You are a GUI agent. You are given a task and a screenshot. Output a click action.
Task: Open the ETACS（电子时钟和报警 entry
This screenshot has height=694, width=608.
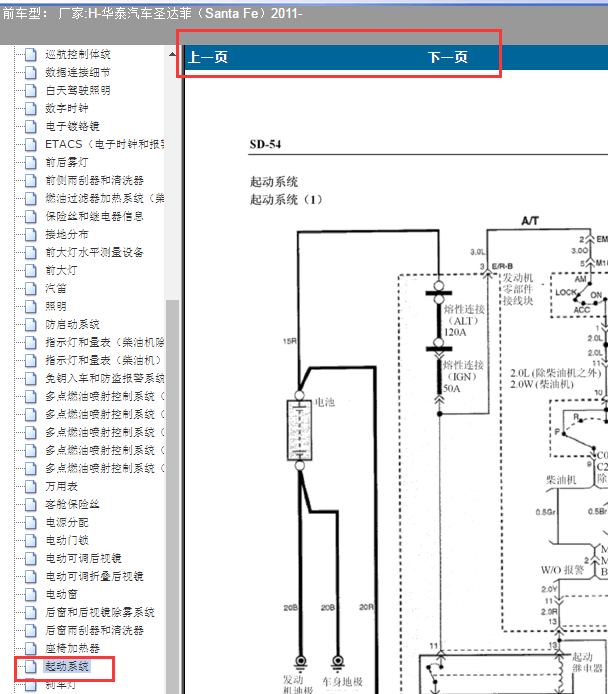pyautogui.click(x=105, y=145)
